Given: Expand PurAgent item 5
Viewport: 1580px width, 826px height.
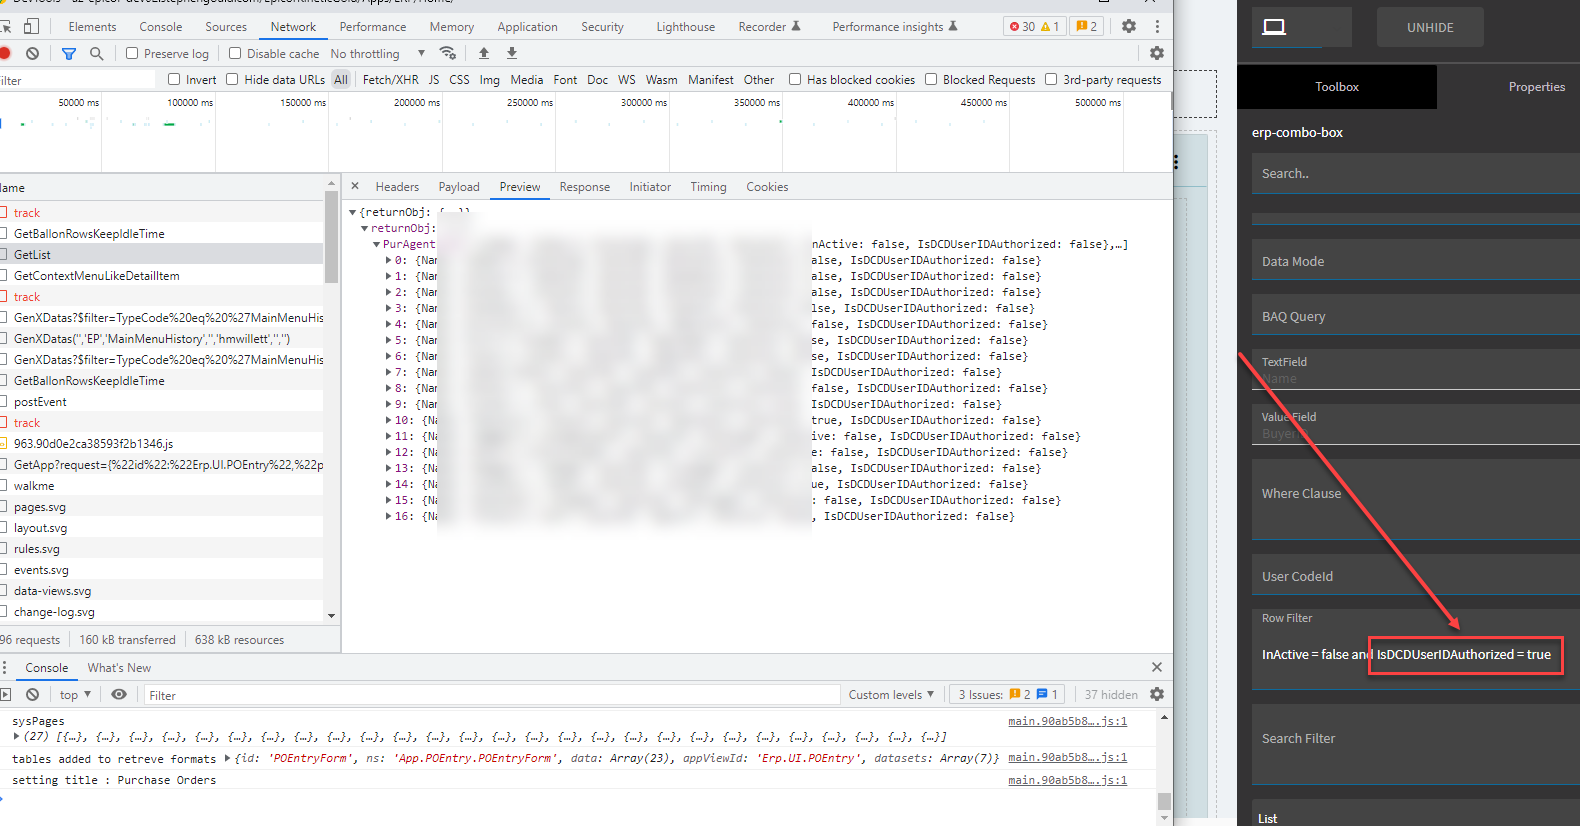Looking at the screenshot, I should point(389,340).
